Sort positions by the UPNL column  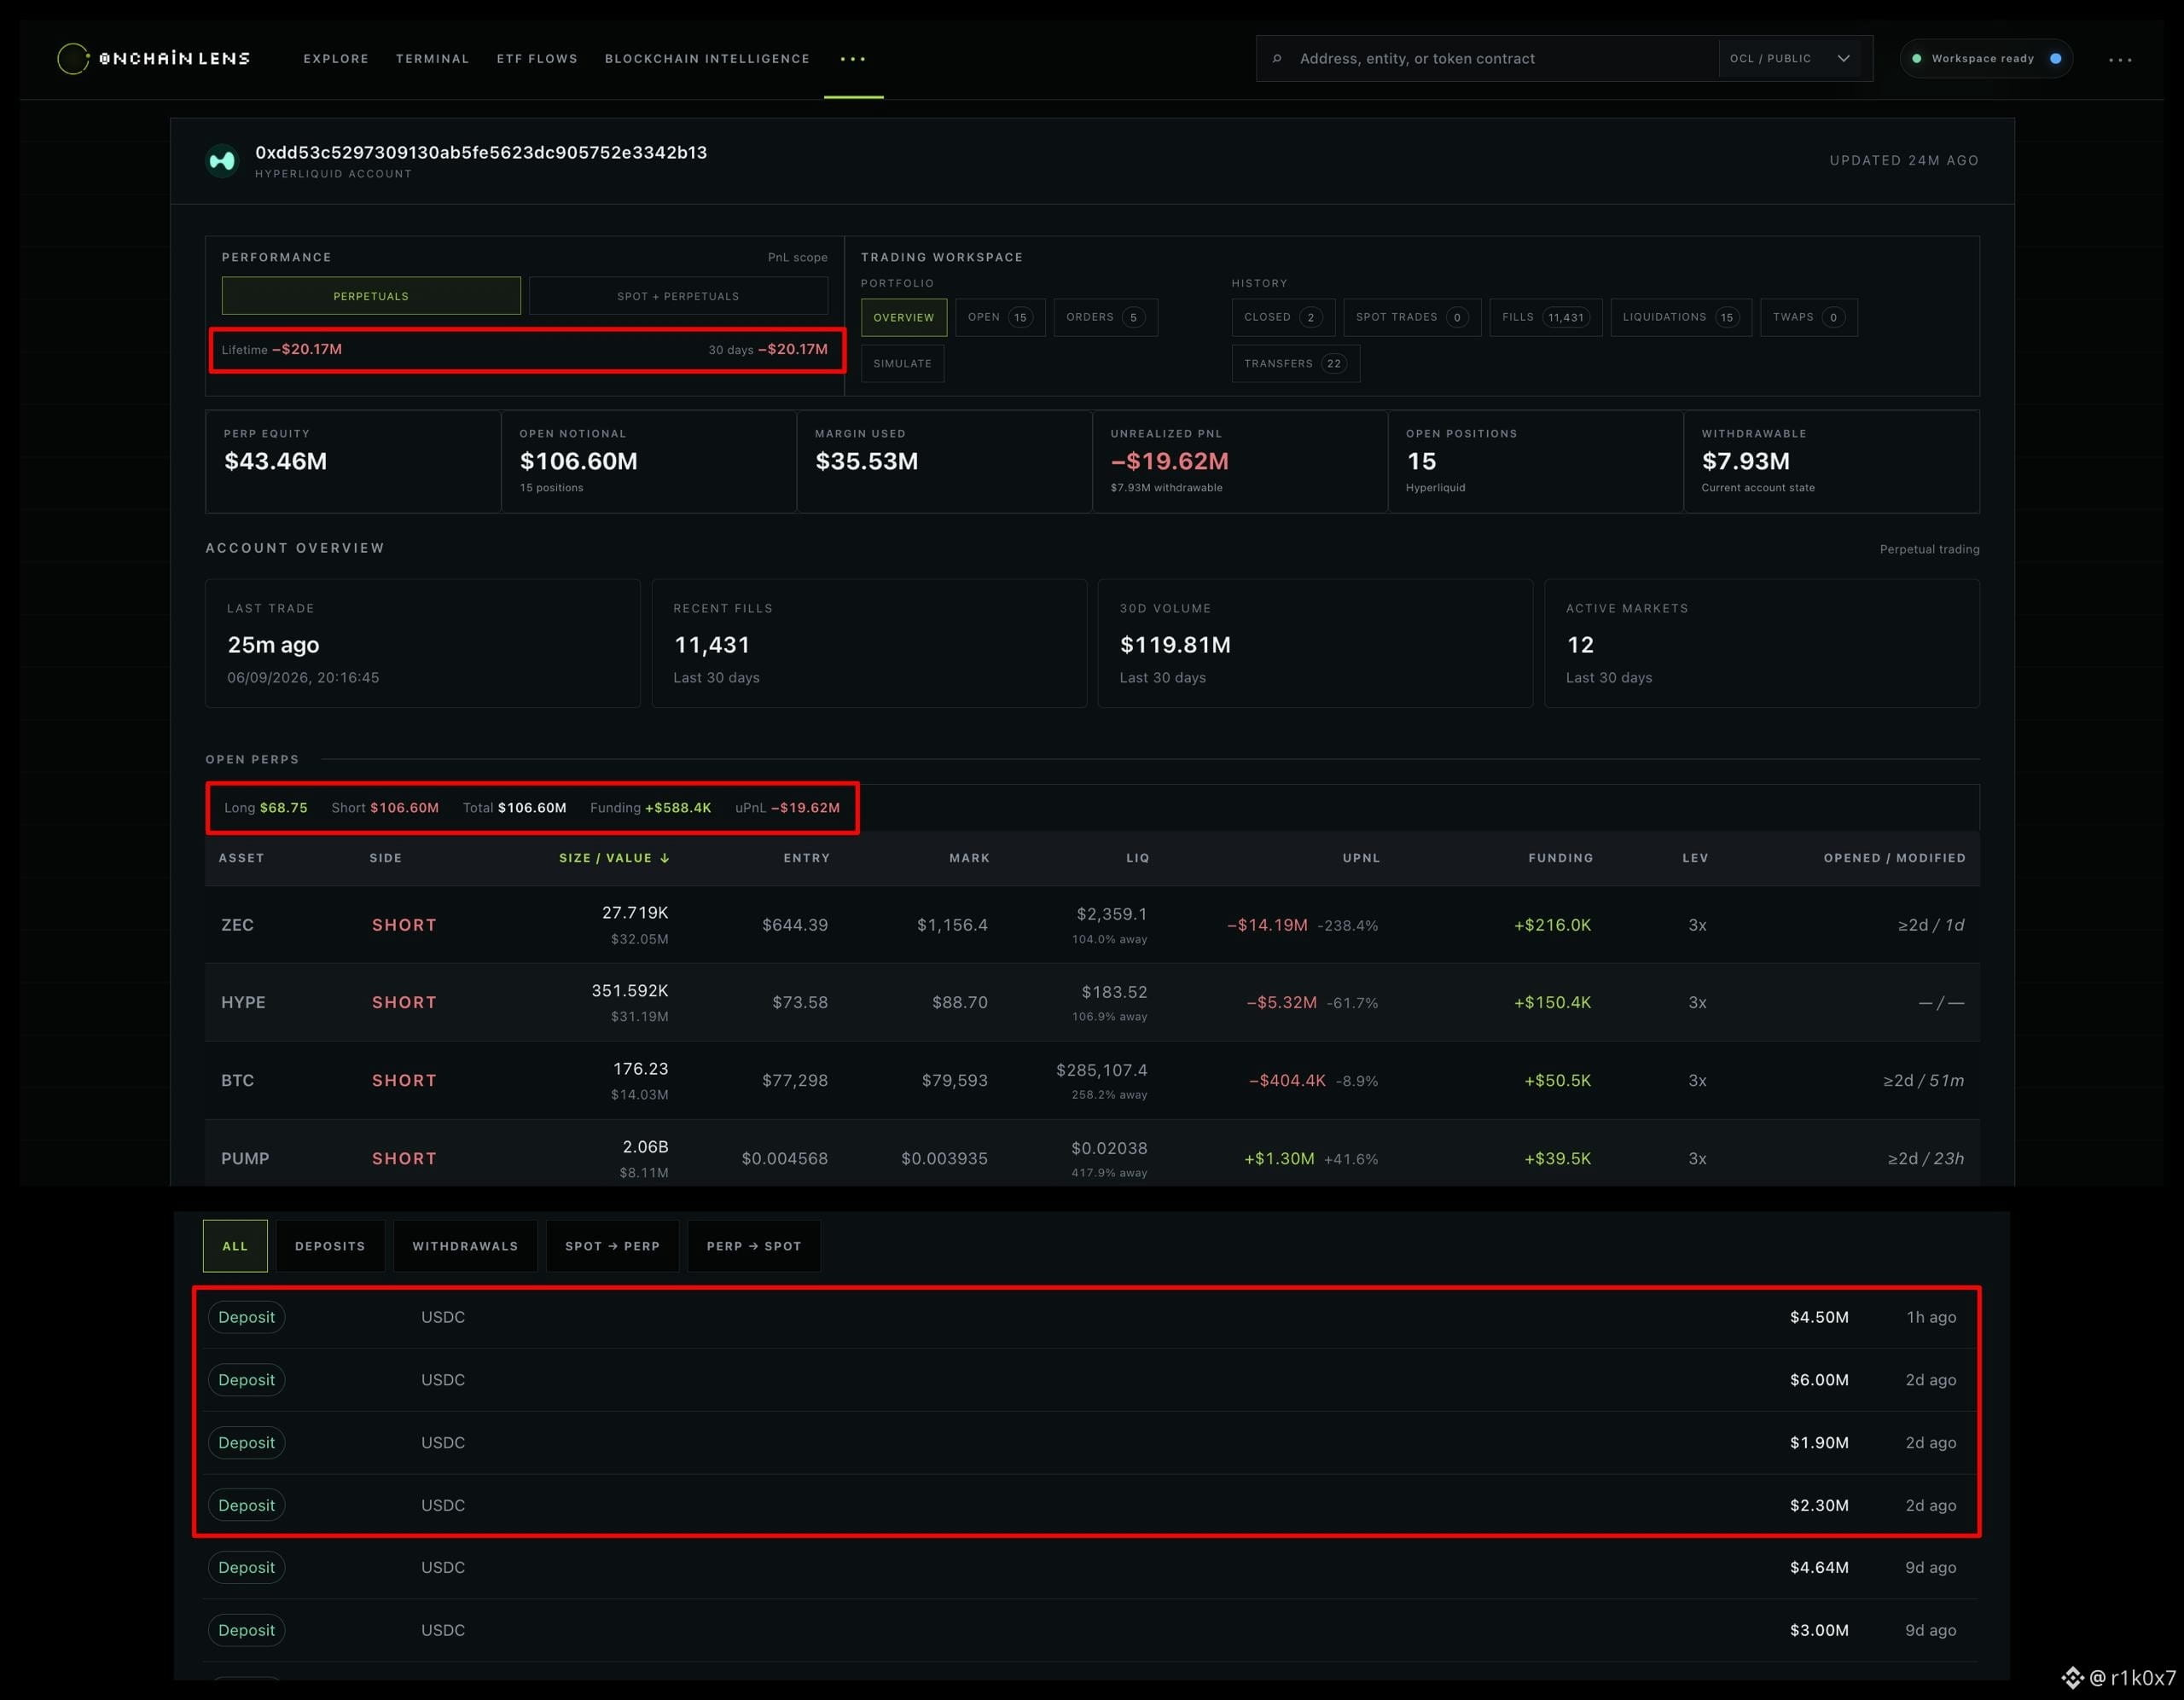coord(1361,858)
